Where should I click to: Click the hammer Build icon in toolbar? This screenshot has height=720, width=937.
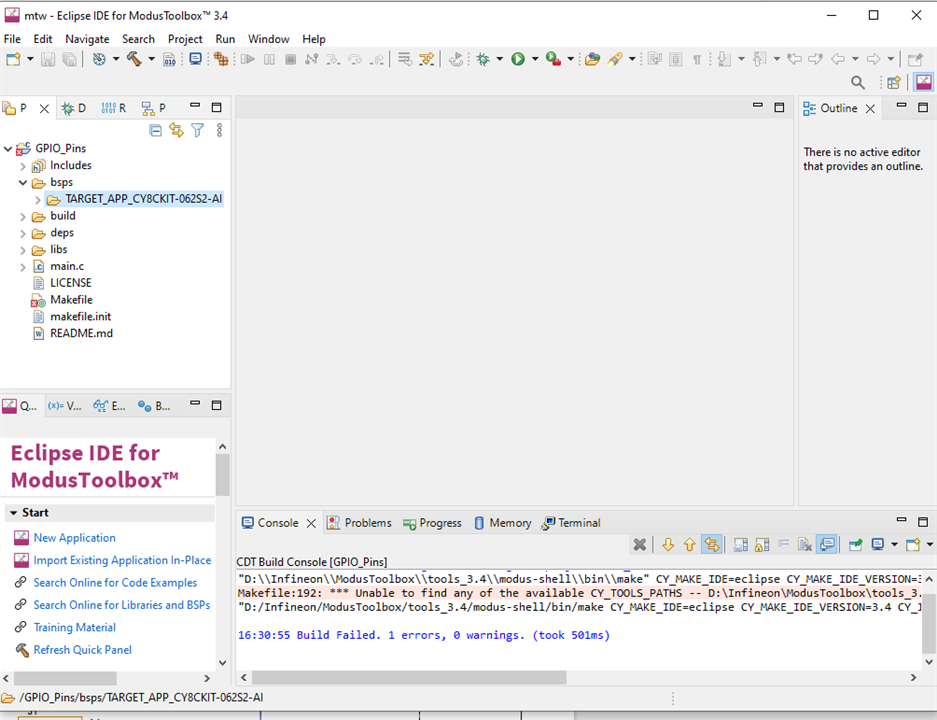pos(134,59)
